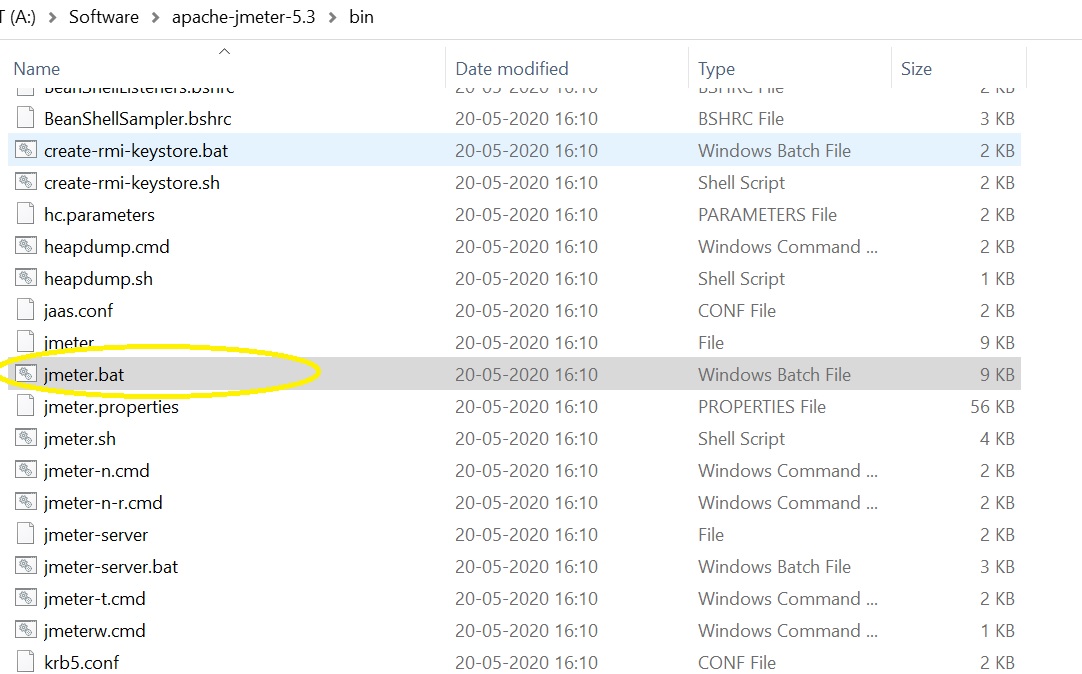Image resolution: width=1082 pixels, height=674 pixels.
Task: Sort files by Type column header
Action: (716, 69)
